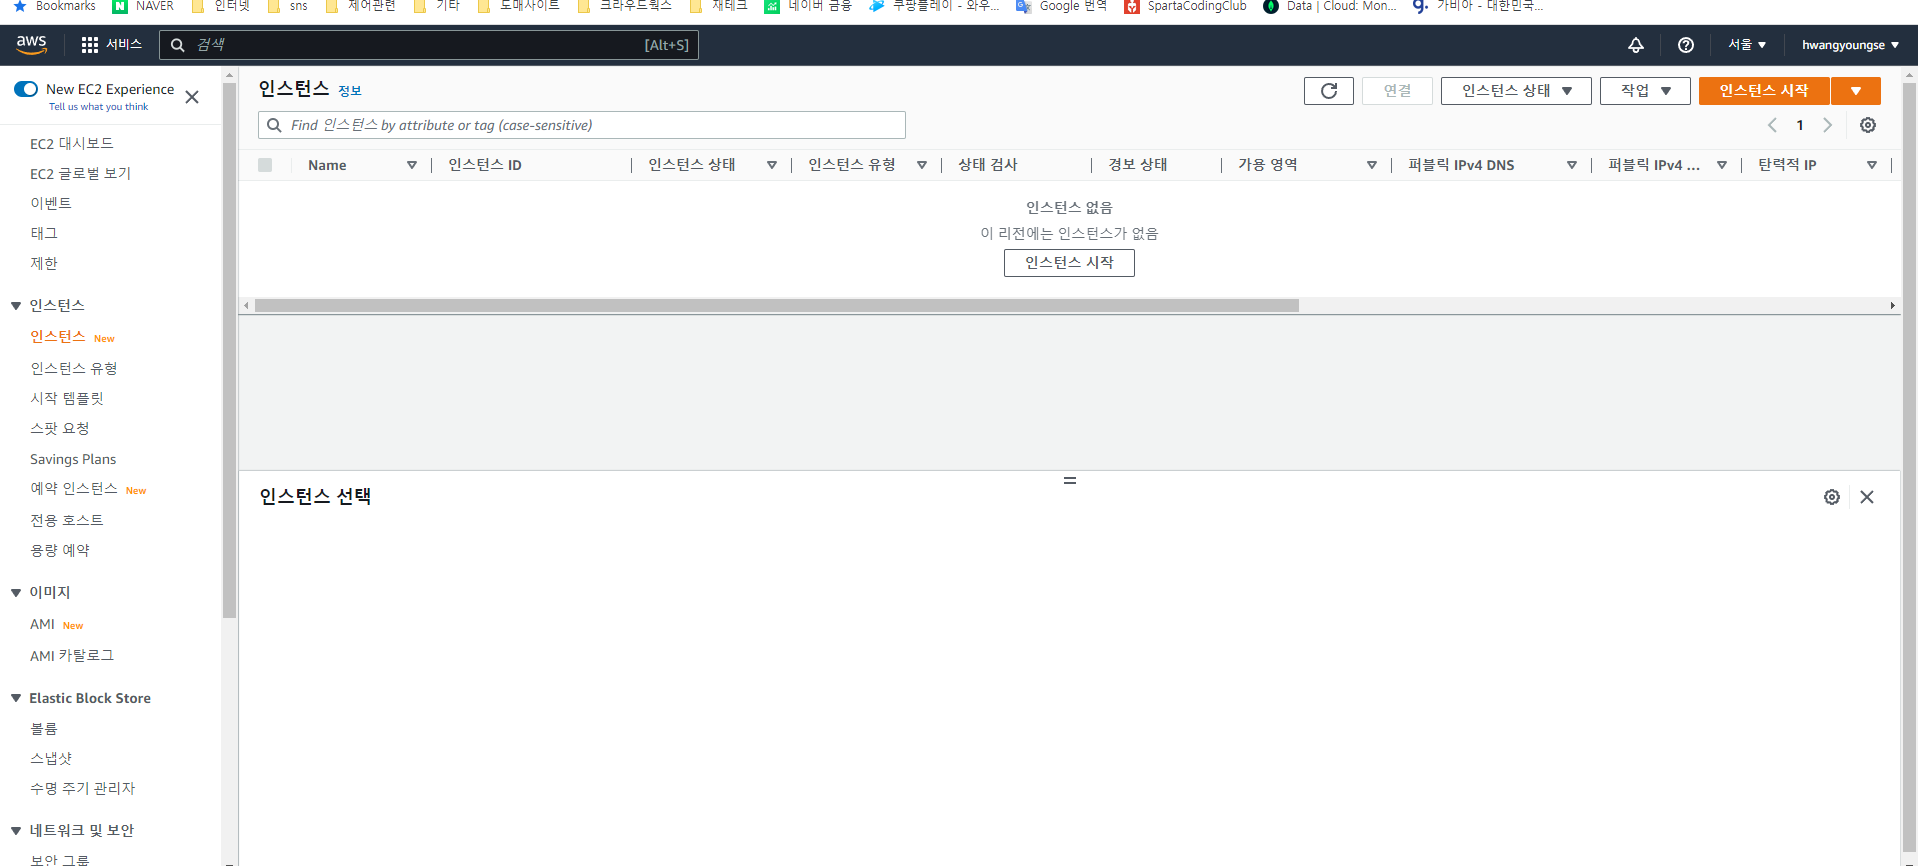Open 볼륨 under Elastic Block Store

[44, 729]
